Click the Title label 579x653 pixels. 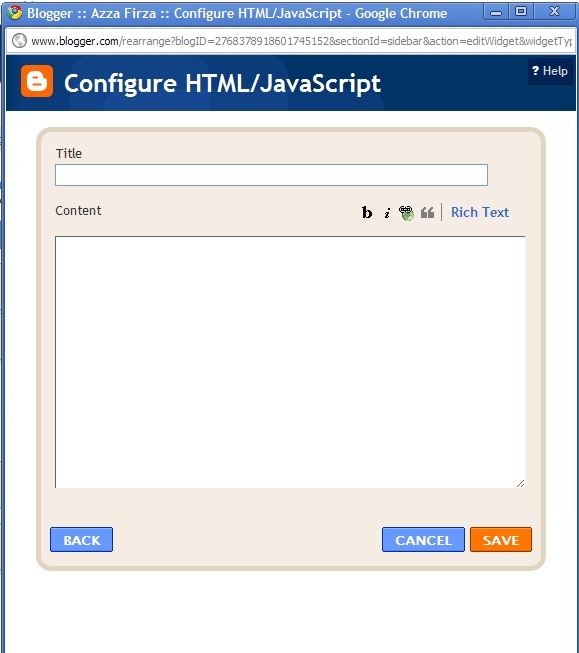pyautogui.click(x=69, y=153)
